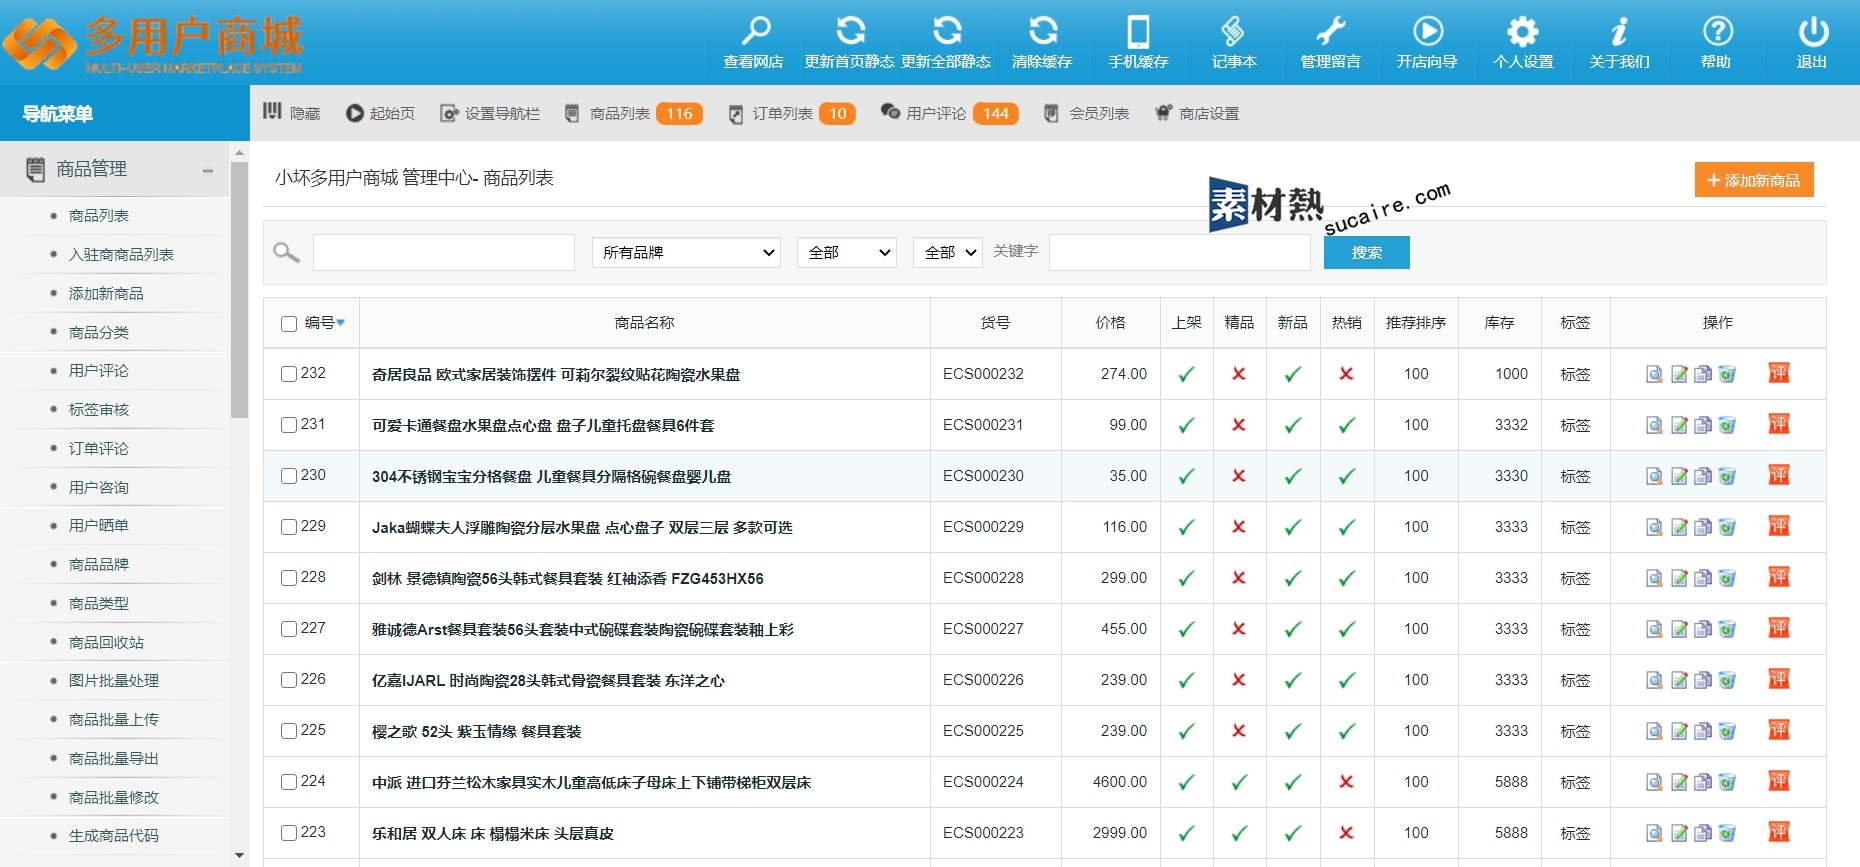Viewport: 1860px width, 867px height.
Task: Collapse the 商品管理 sidebar section
Action: (208, 170)
